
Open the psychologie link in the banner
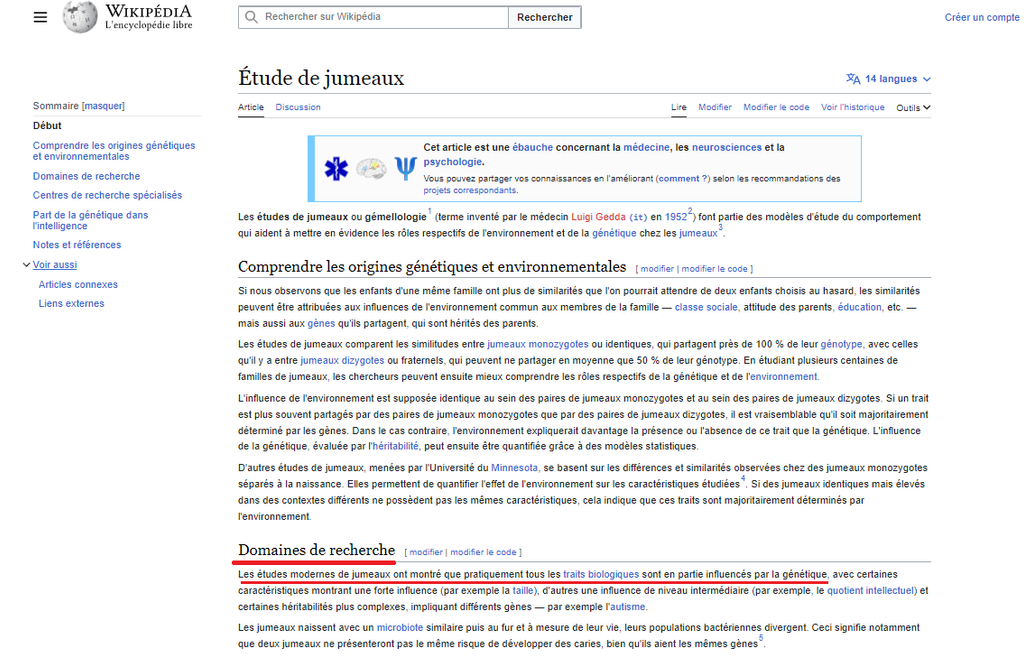[452, 162]
